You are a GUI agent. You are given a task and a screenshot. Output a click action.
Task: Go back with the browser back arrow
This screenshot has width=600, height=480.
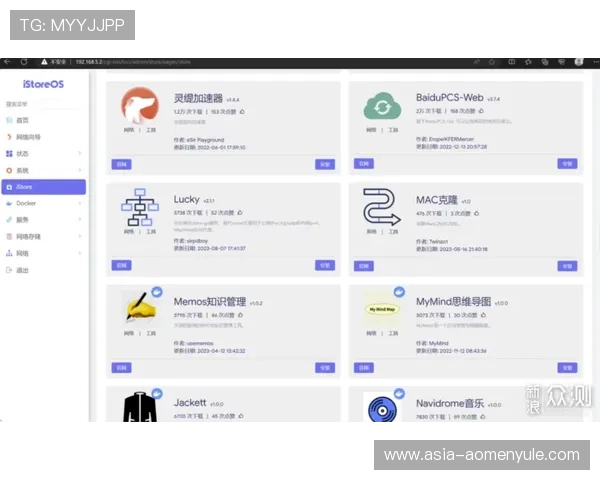point(7,62)
